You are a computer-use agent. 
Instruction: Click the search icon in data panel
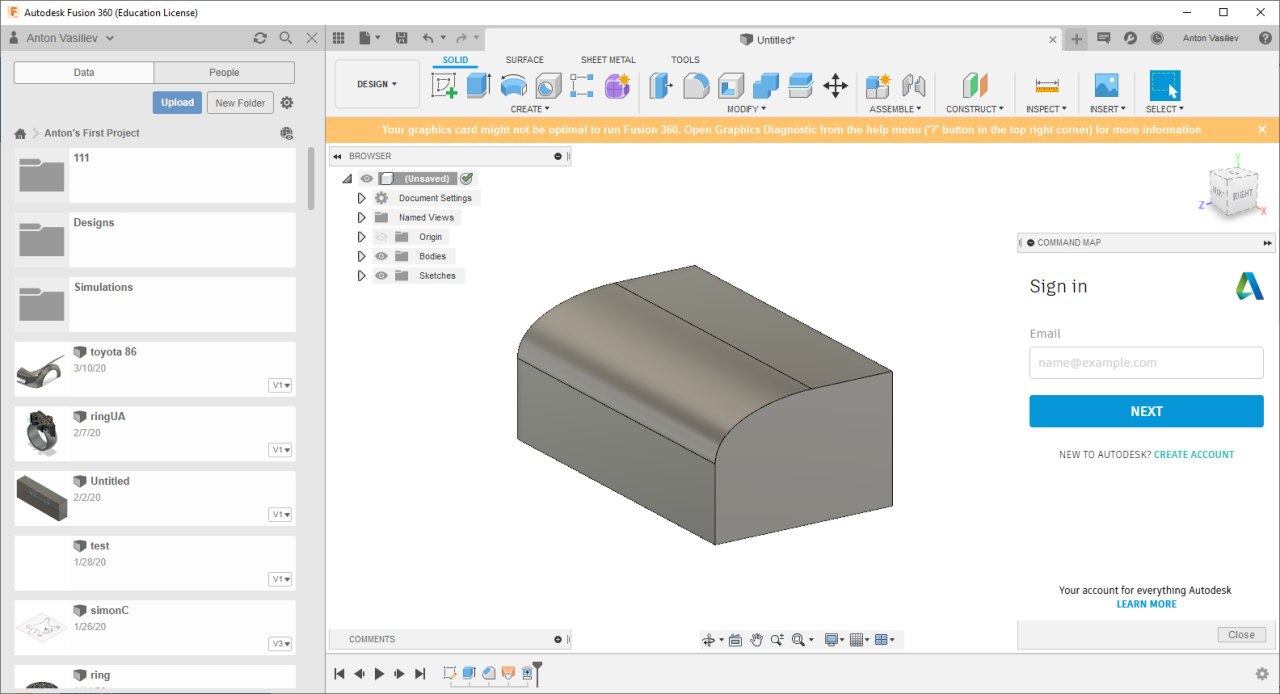(x=286, y=38)
